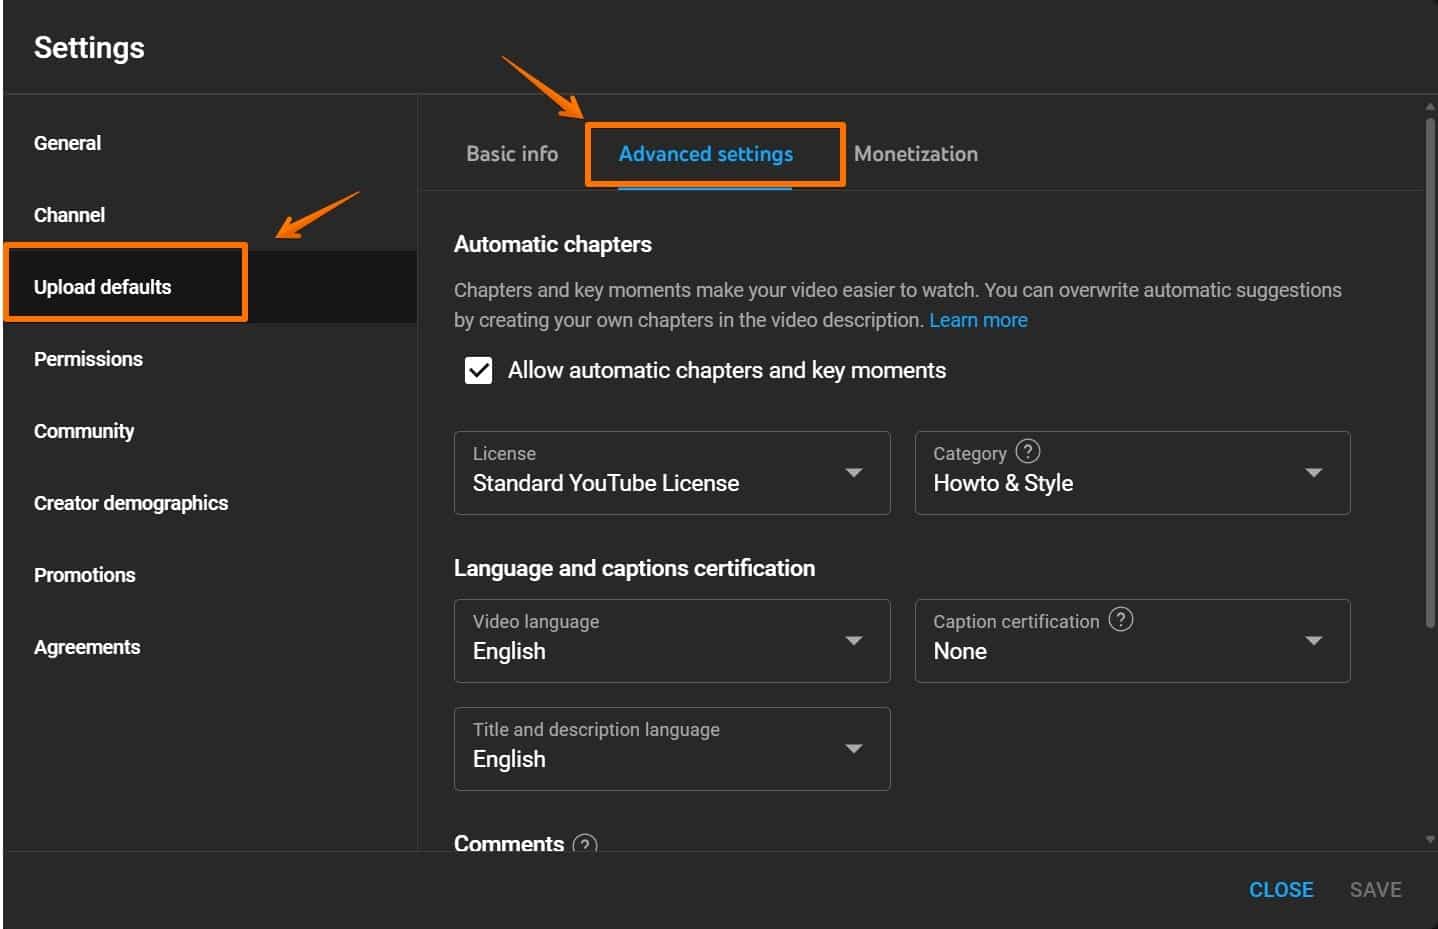The width and height of the screenshot is (1438, 929).
Task: Open Agreements settings section
Action: tap(87, 647)
